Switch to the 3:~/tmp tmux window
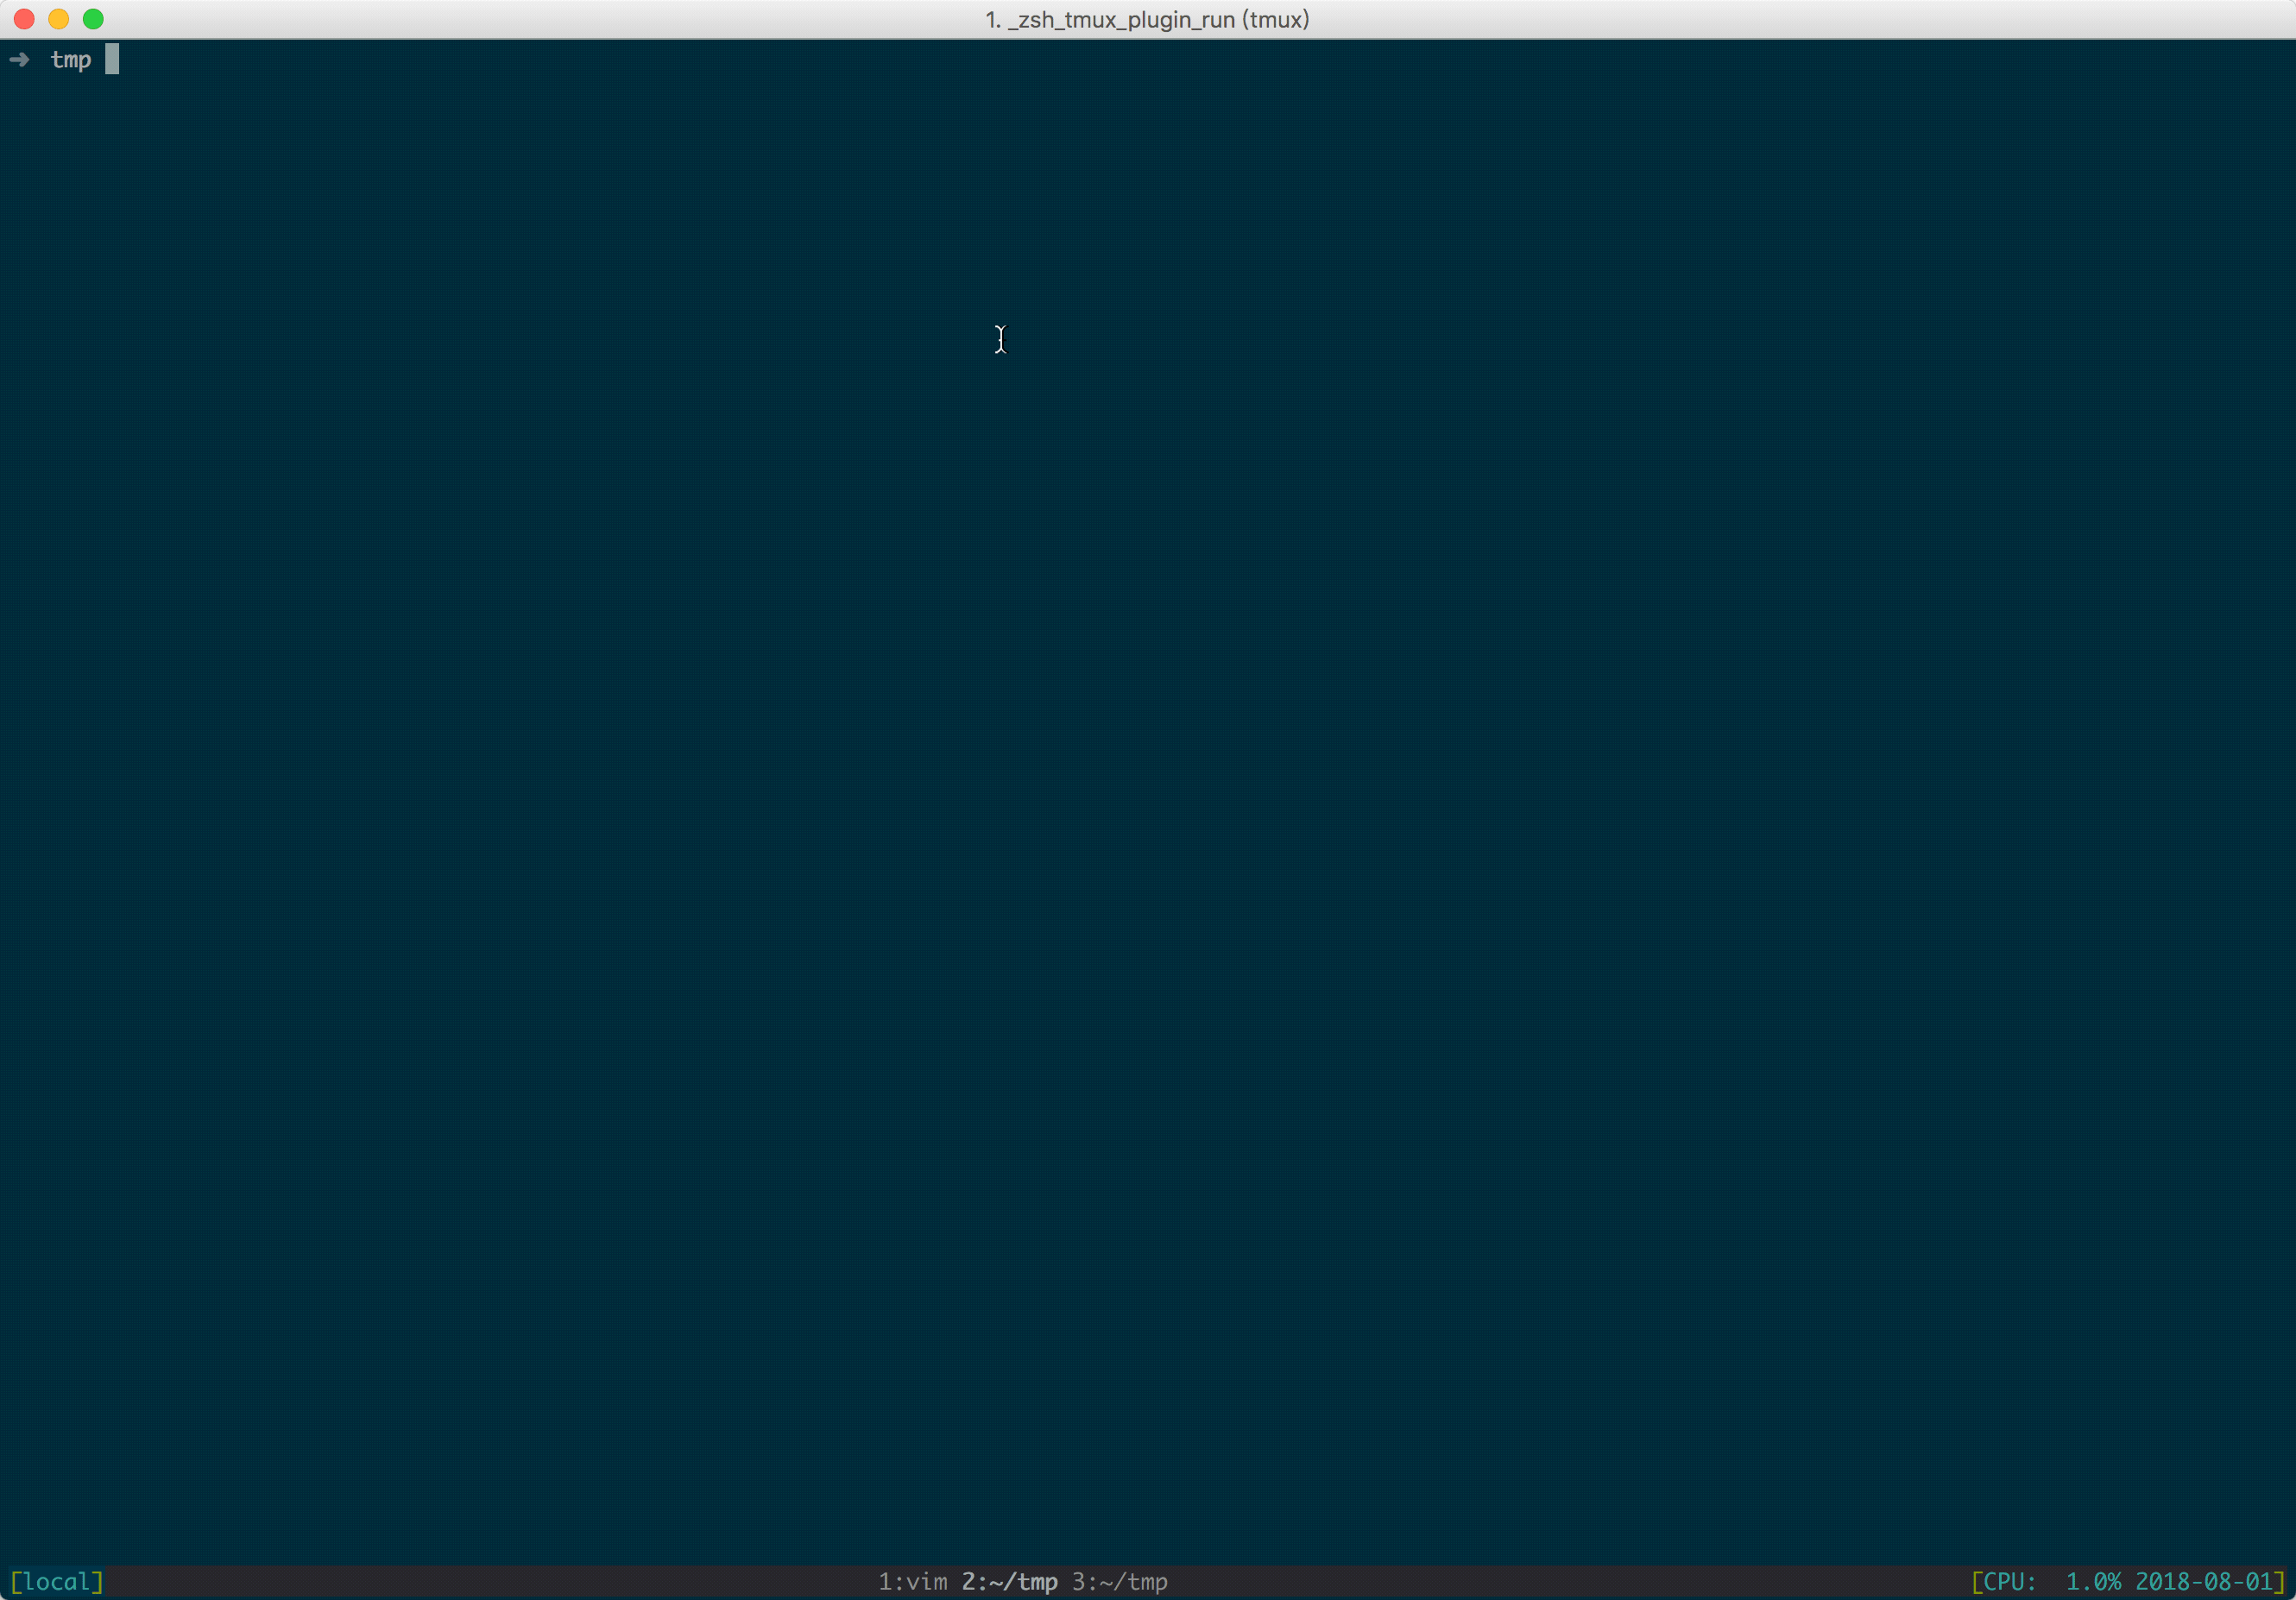Image resolution: width=2296 pixels, height=1600 pixels. pos(1119,1582)
